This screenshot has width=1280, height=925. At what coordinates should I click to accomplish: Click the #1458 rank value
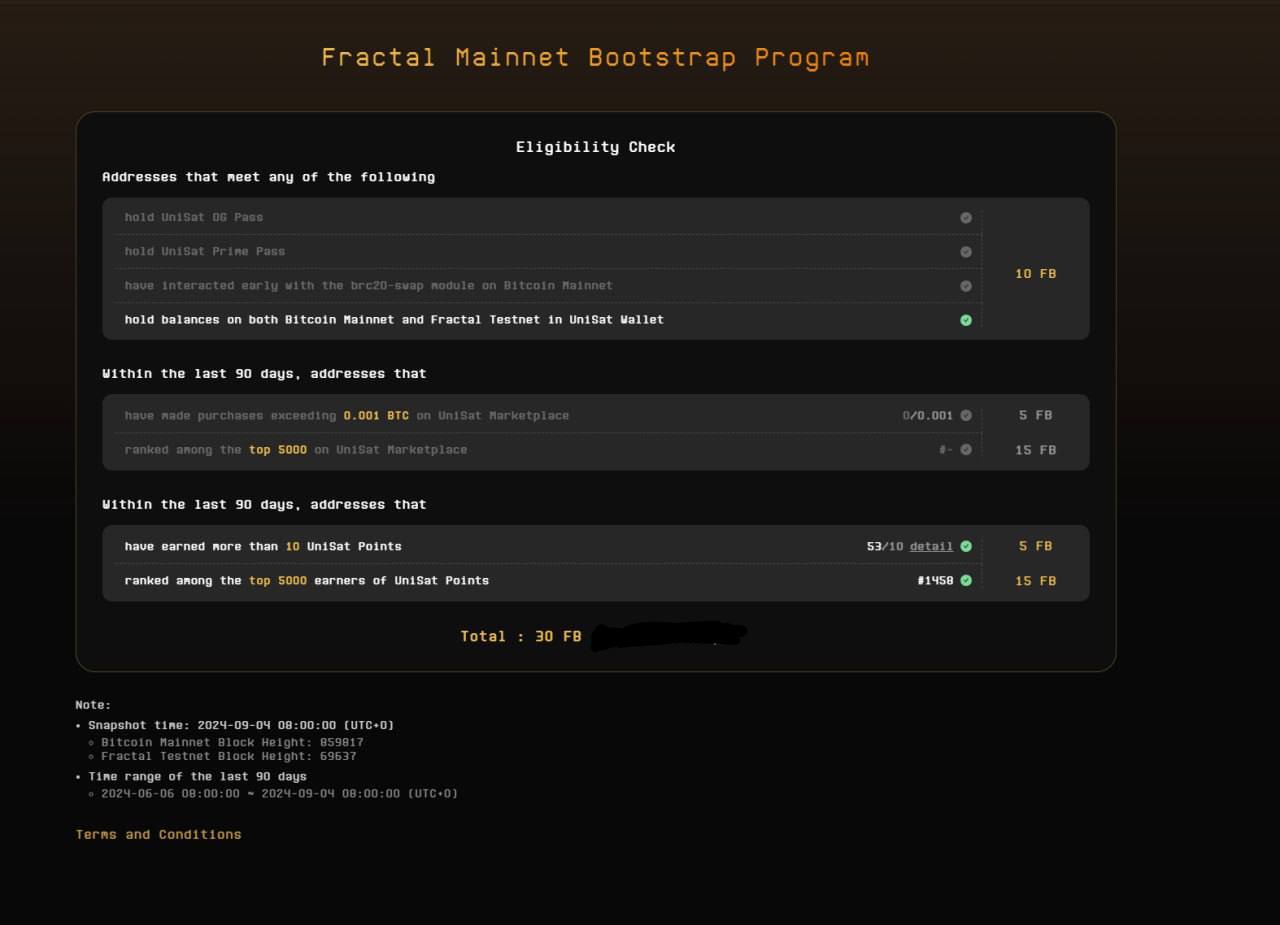click(935, 581)
